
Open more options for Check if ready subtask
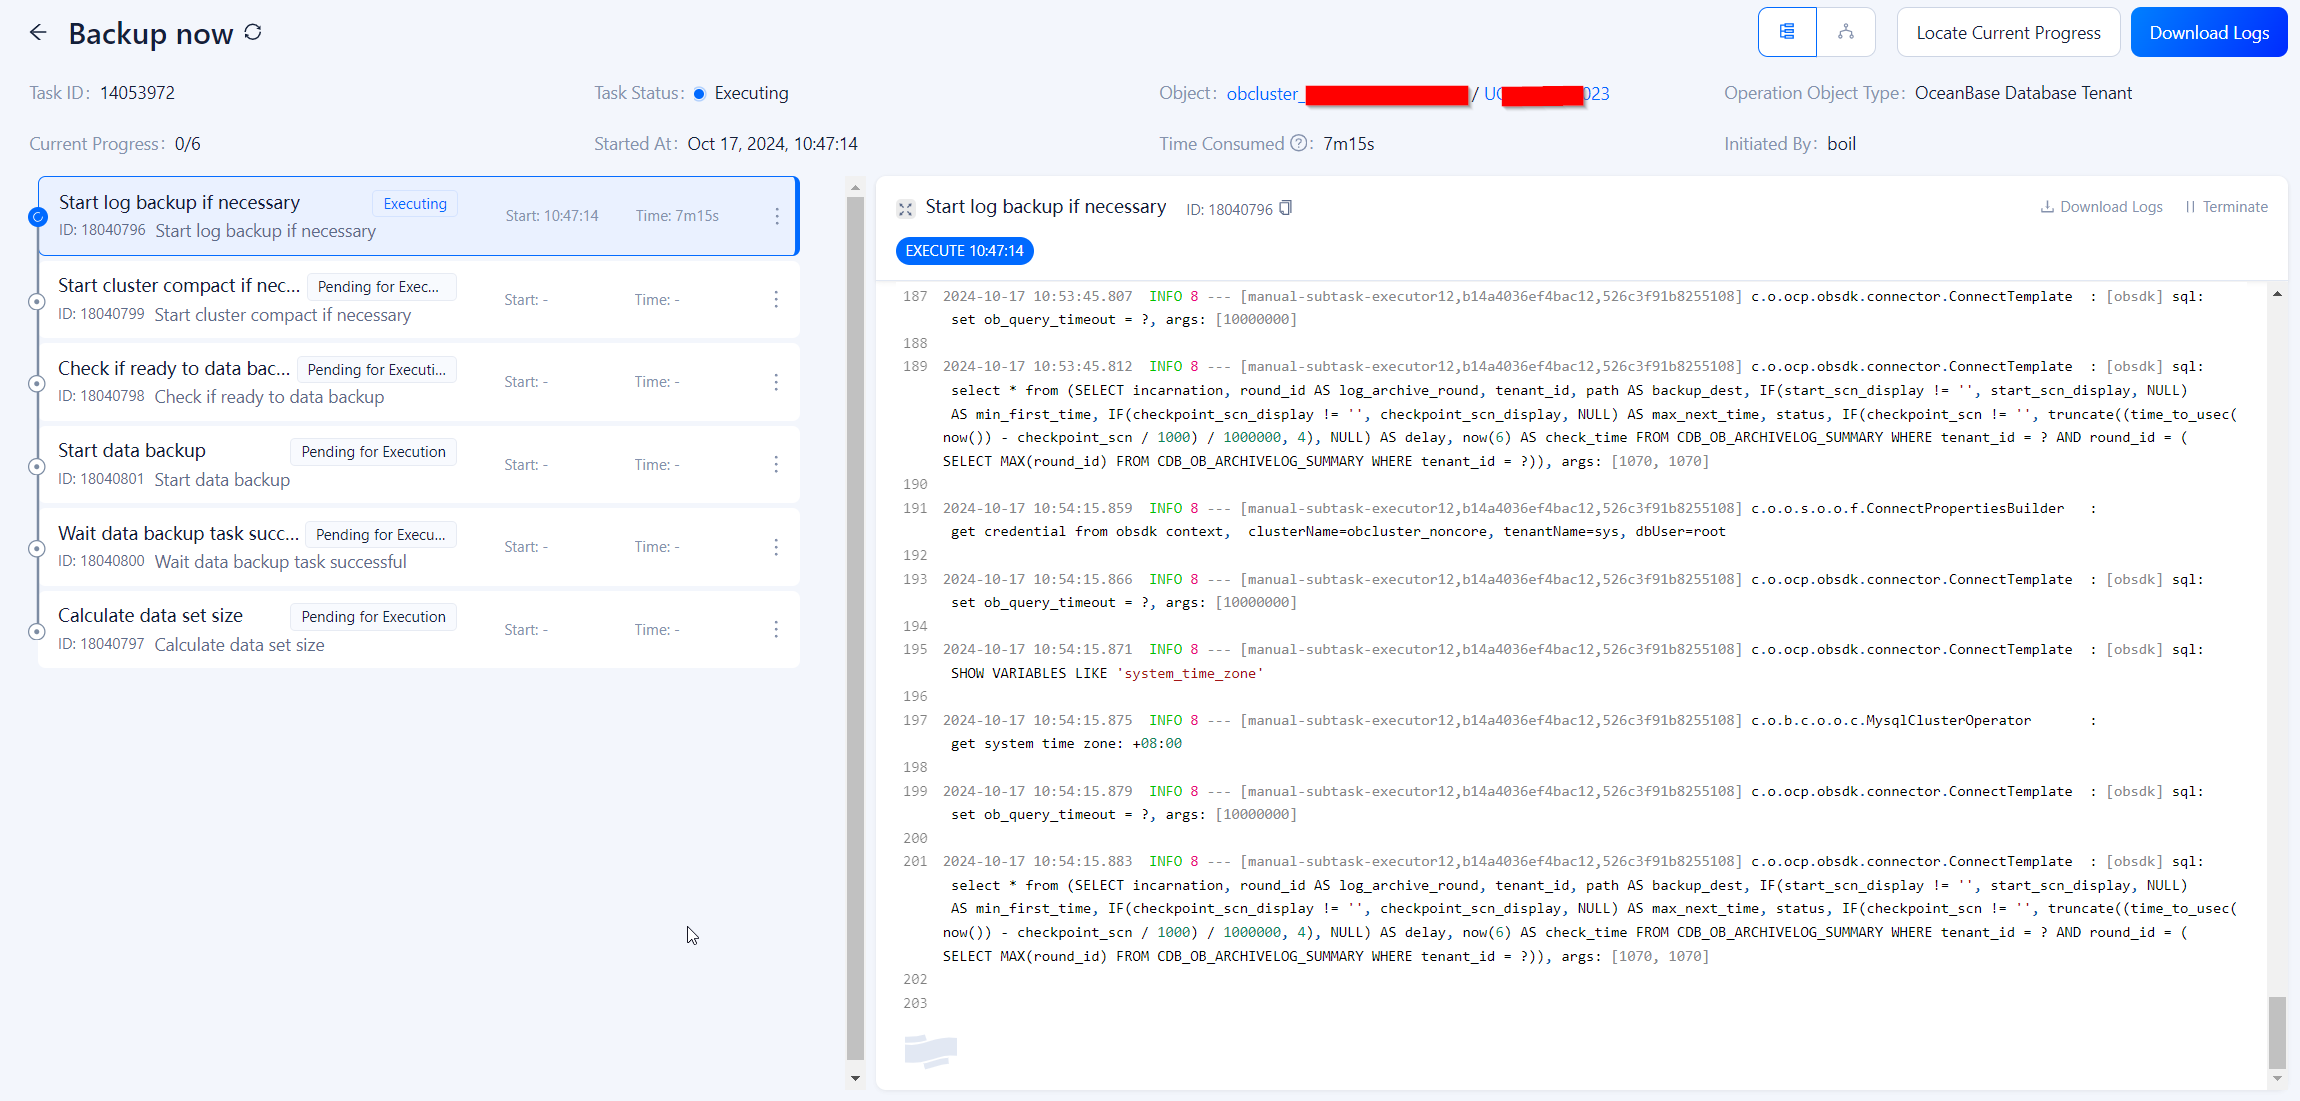[x=776, y=382]
